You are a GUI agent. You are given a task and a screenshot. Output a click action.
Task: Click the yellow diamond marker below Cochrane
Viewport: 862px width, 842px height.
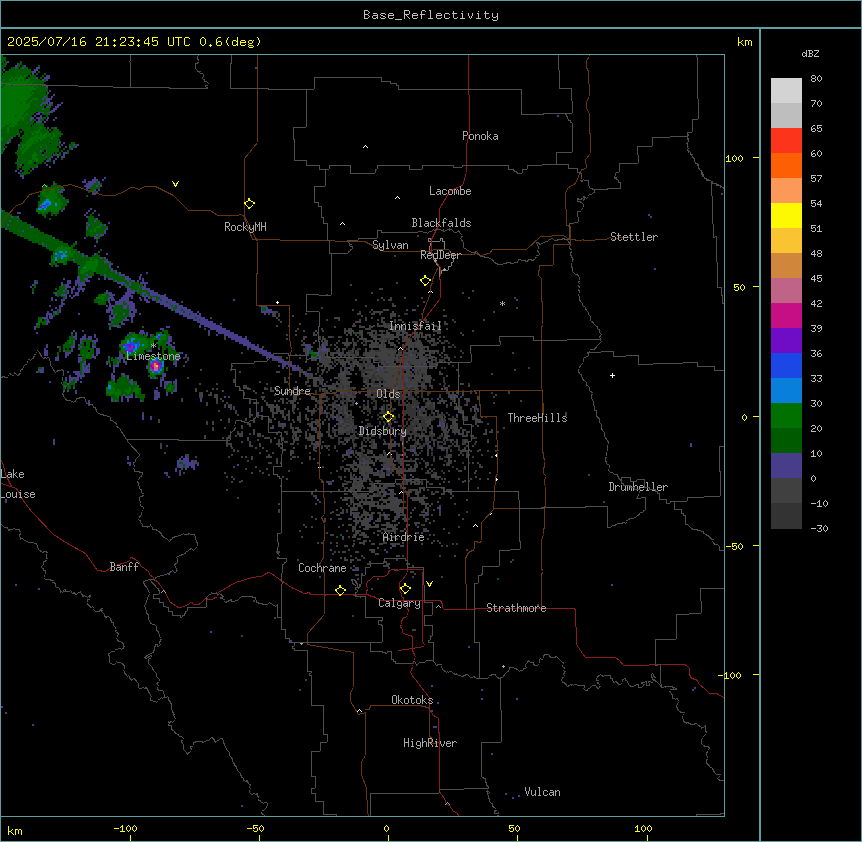340,590
